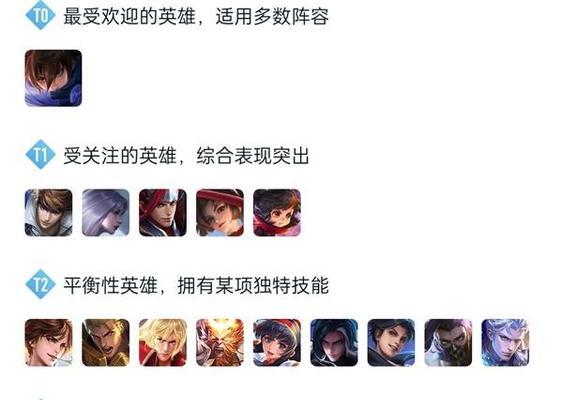Select the T0 hero with purple scarf
Viewport: 563px width, 400px height.
tap(53, 78)
